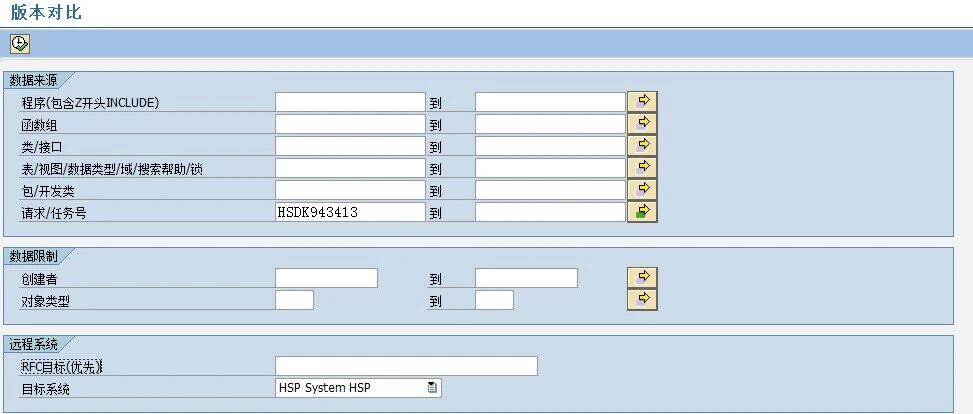Screen dimensions: 973x414
Task: Focus the 包/开发类 upper value field
Action: click(x=550, y=190)
